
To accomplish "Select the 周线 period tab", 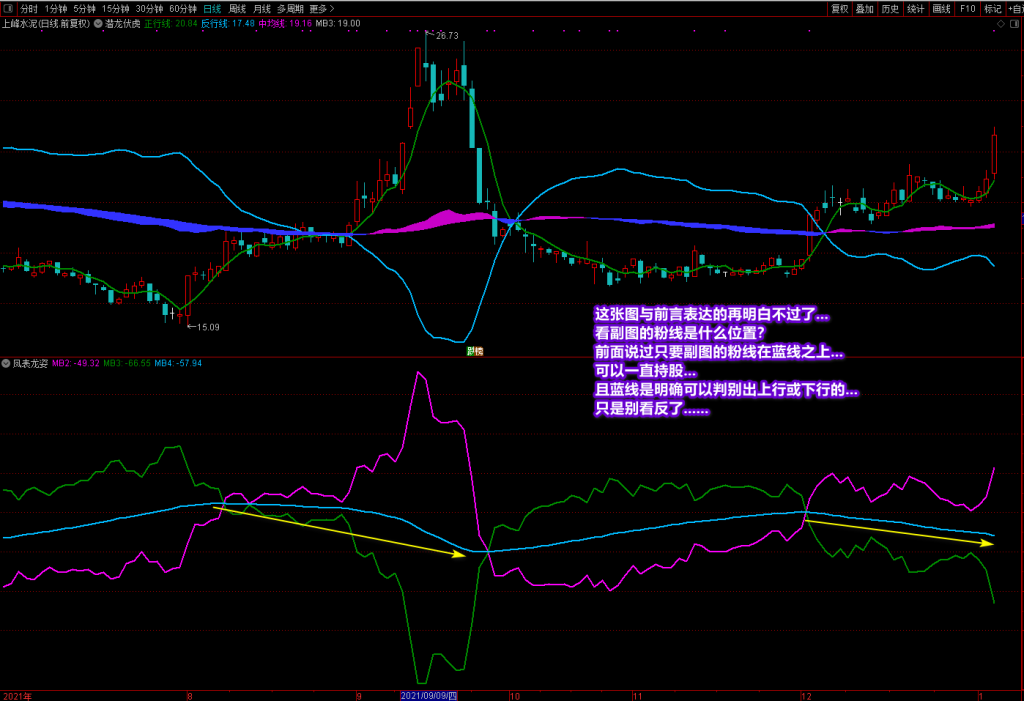I will coord(237,8).
